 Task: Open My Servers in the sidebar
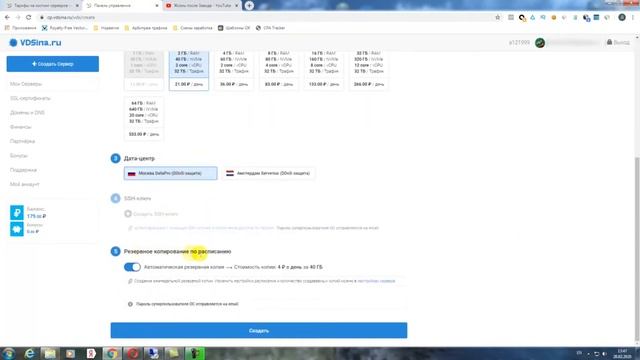point(26,84)
